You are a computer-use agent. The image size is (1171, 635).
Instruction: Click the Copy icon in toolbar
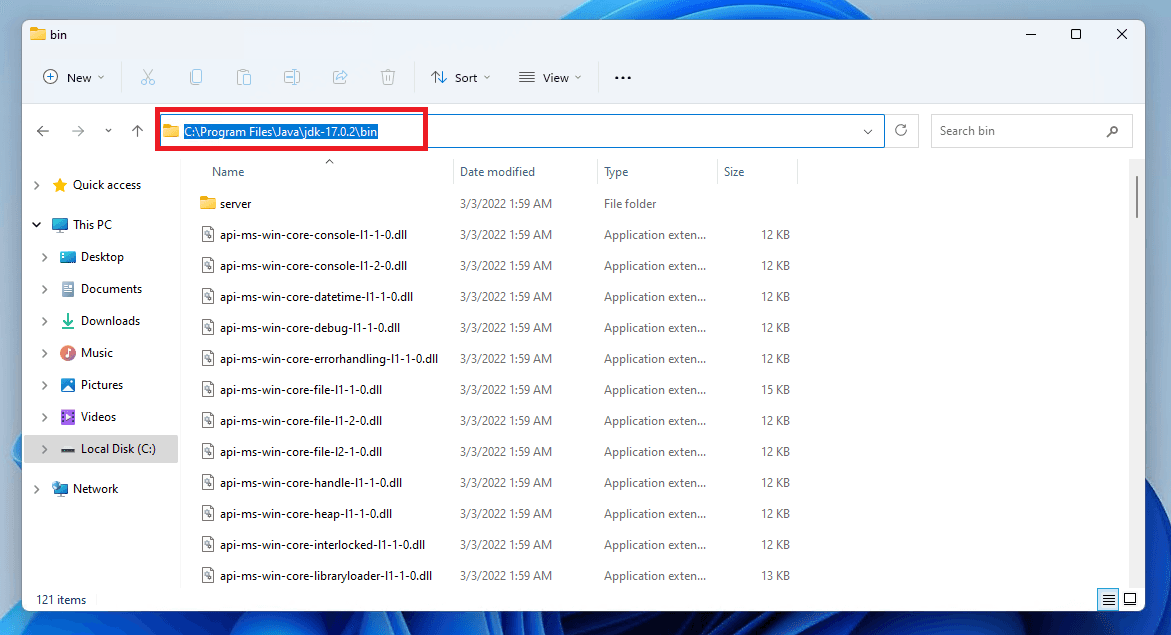click(x=196, y=77)
